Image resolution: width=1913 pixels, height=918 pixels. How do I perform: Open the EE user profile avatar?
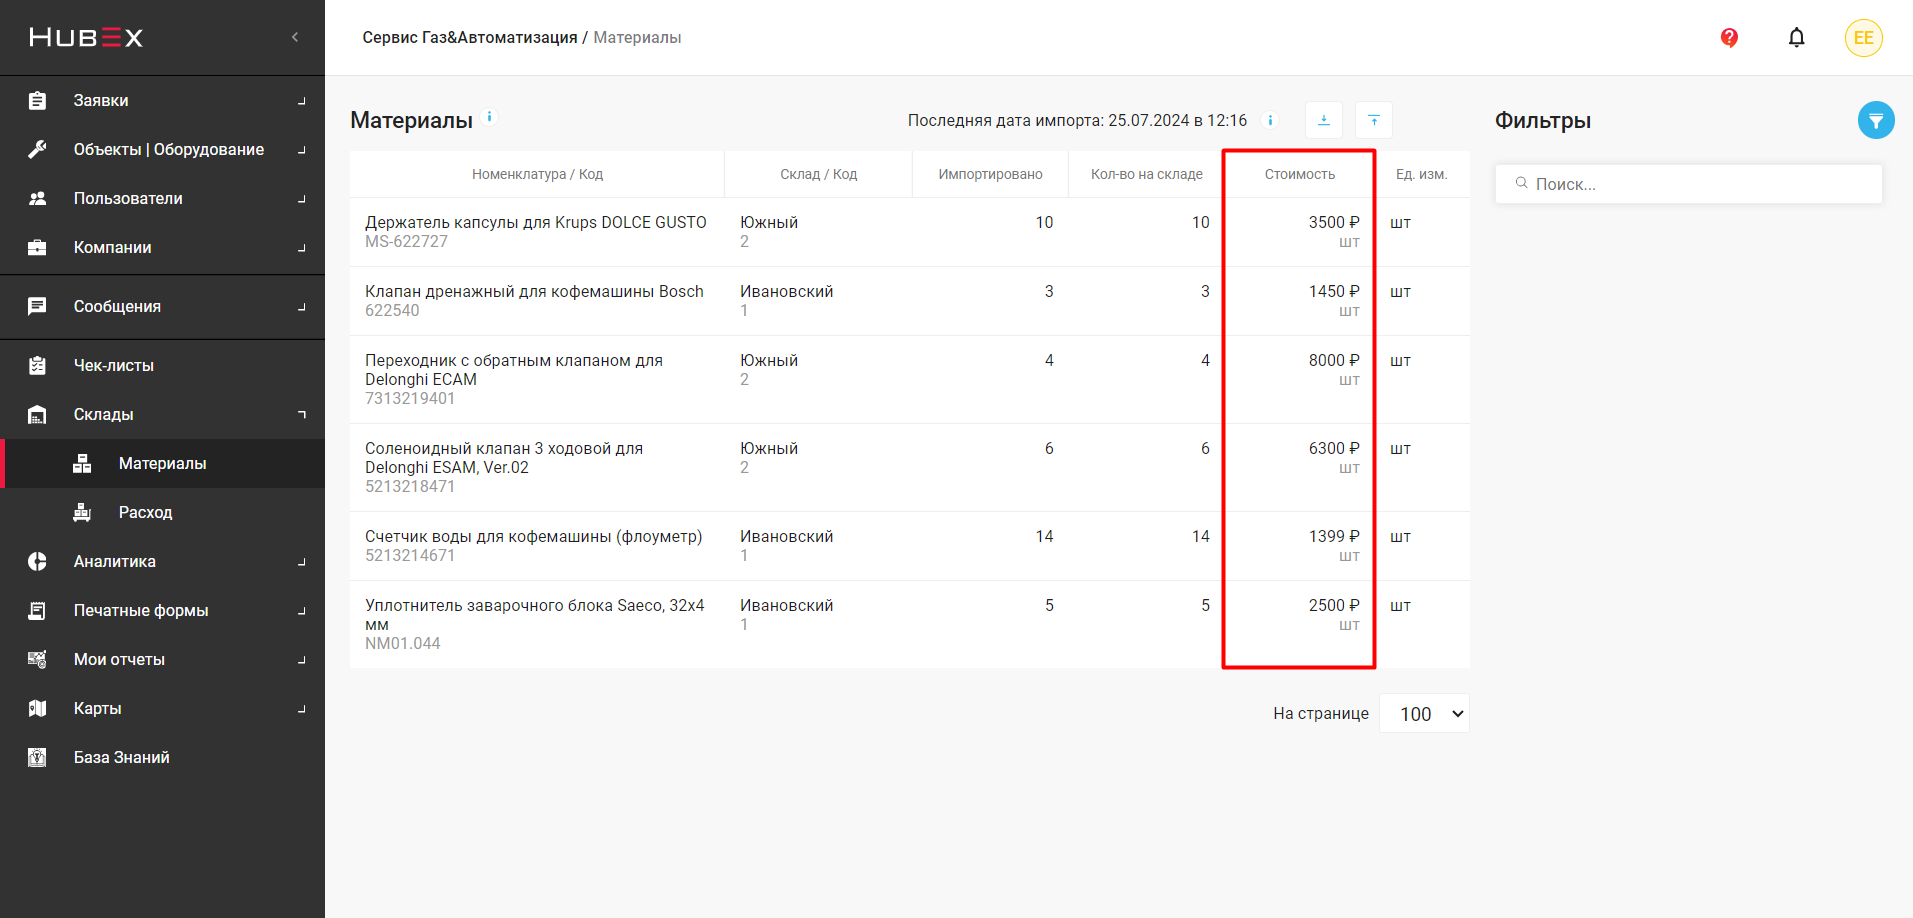[x=1863, y=38]
